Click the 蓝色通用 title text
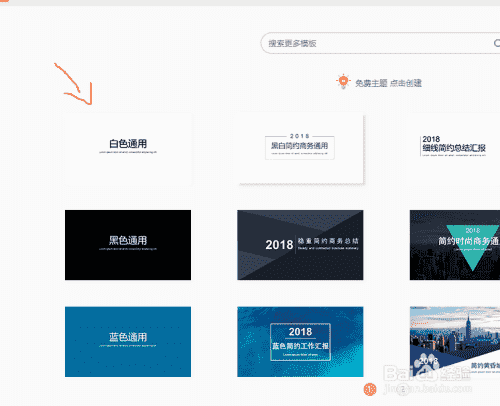The width and height of the screenshot is (500, 406). tap(128, 337)
